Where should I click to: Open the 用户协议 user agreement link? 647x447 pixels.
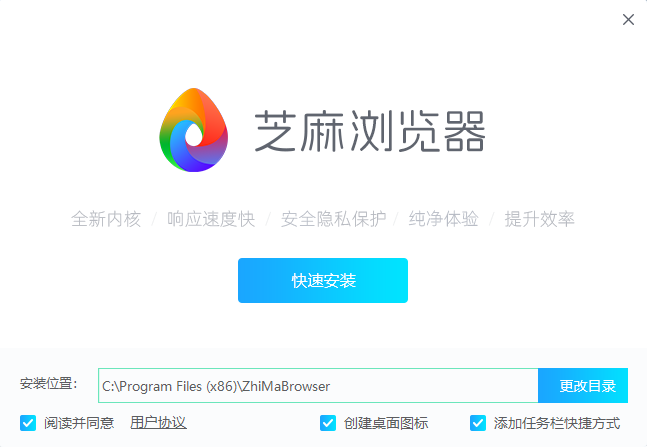pos(158,423)
